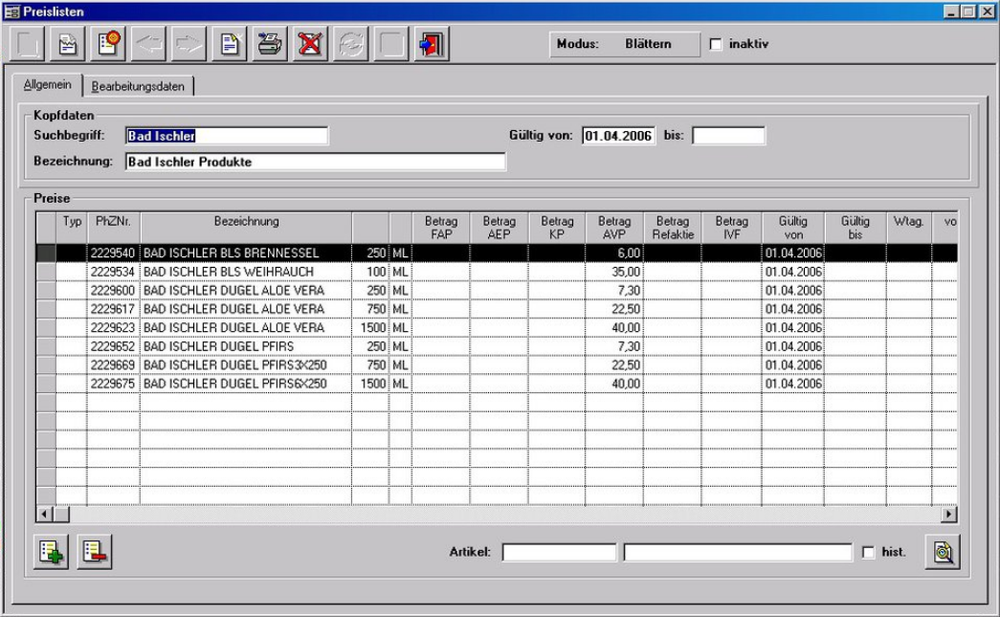Click the print toolbar icon
The image size is (1000, 617).
(x=269, y=45)
